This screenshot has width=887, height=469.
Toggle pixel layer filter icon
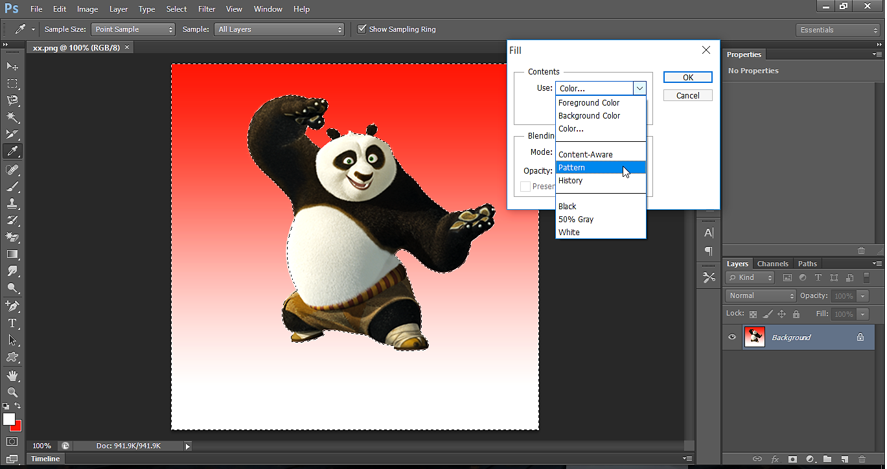click(787, 277)
